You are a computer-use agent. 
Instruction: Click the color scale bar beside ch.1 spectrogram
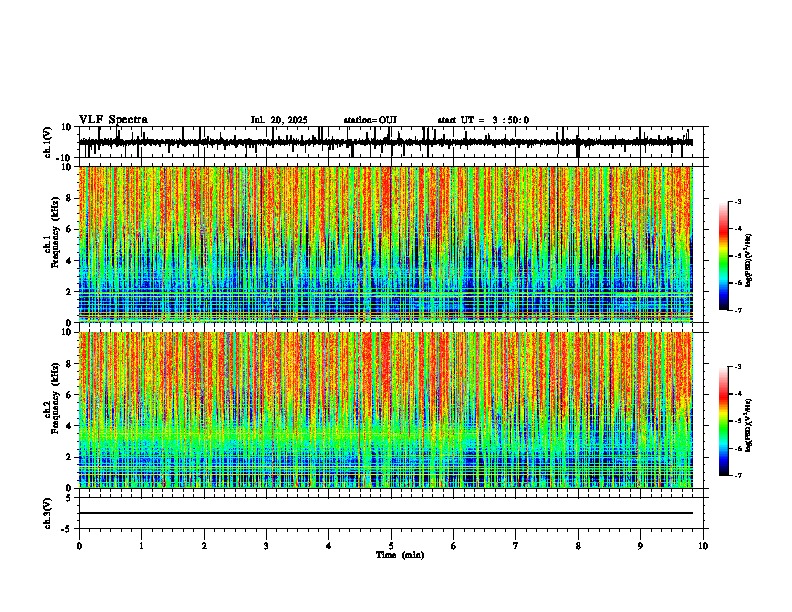pos(723,256)
